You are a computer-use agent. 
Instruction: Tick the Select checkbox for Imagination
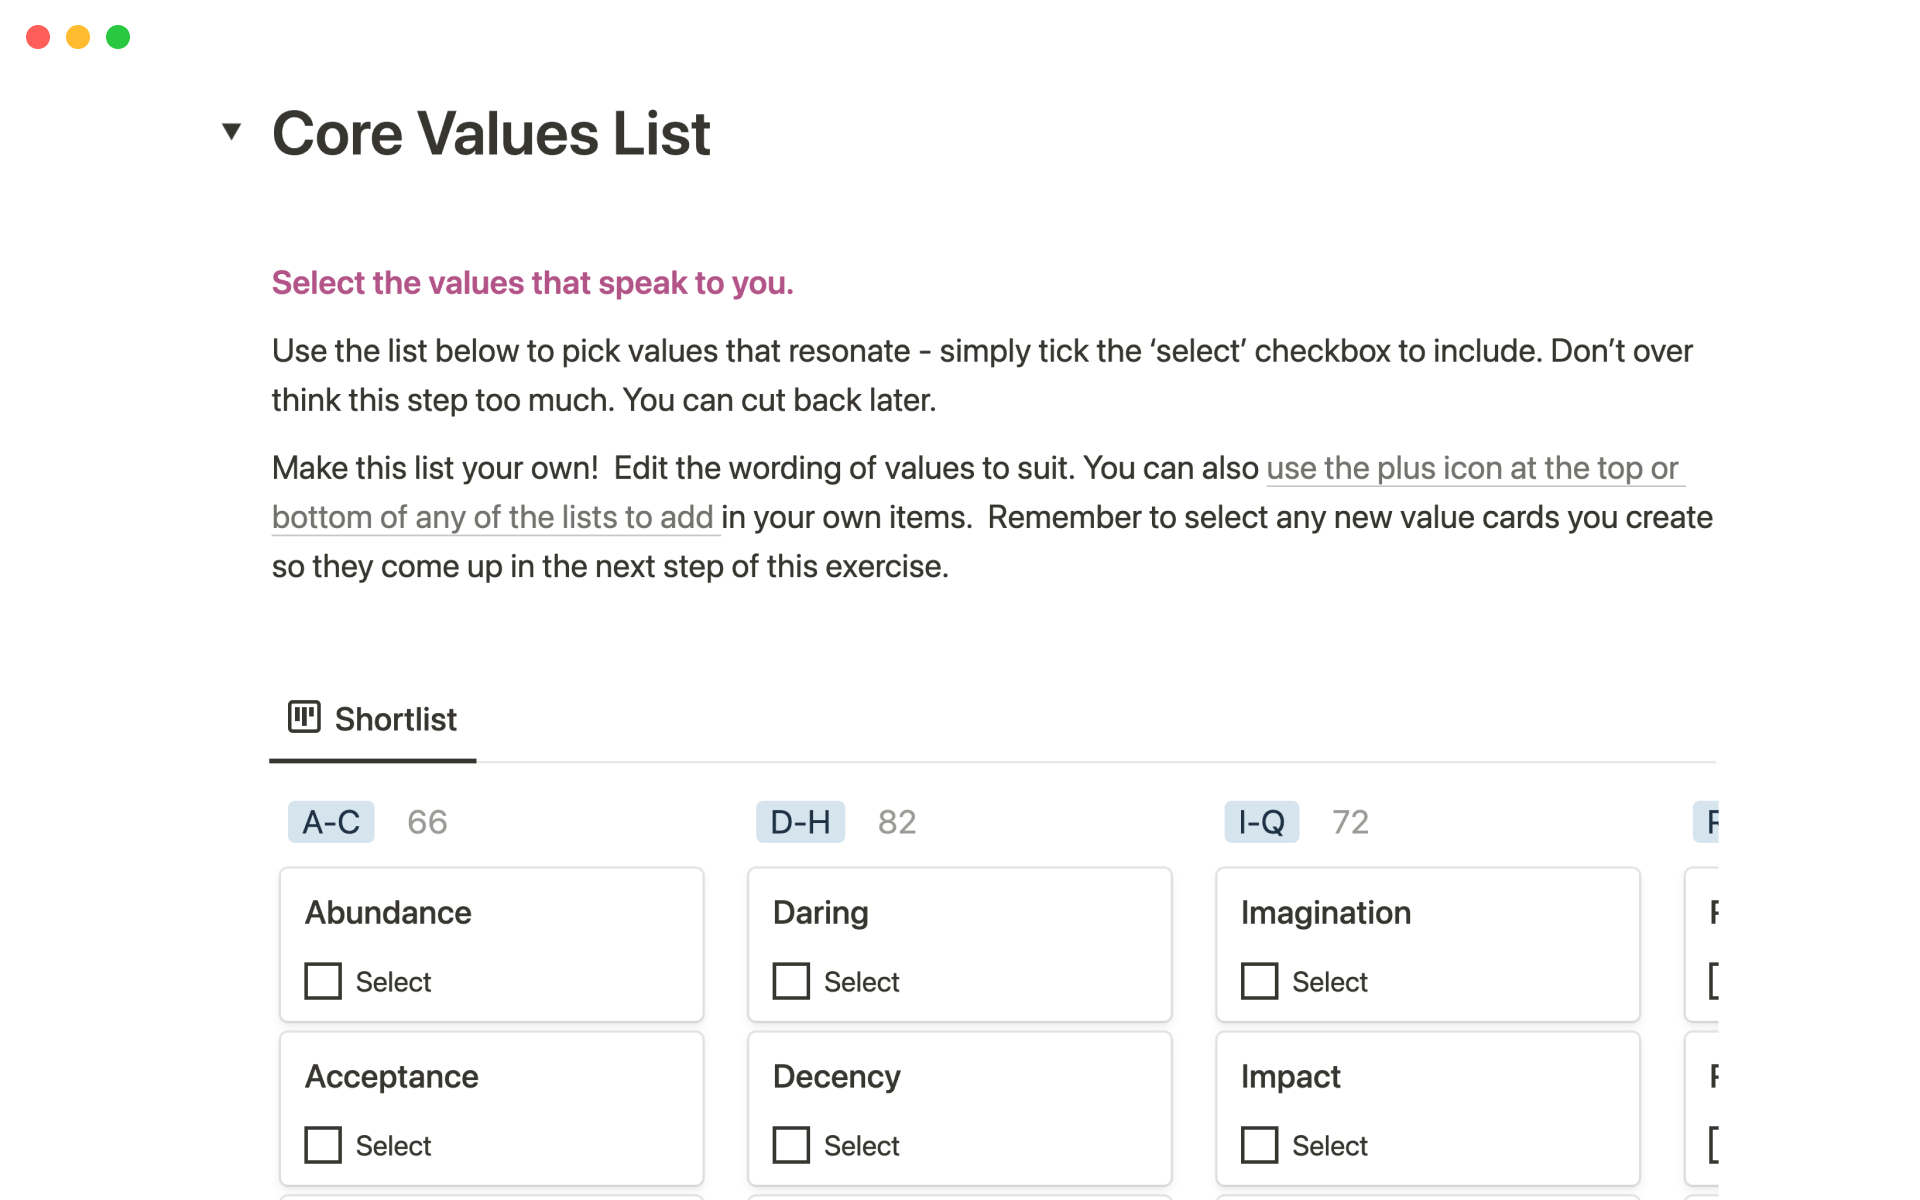1259,981
